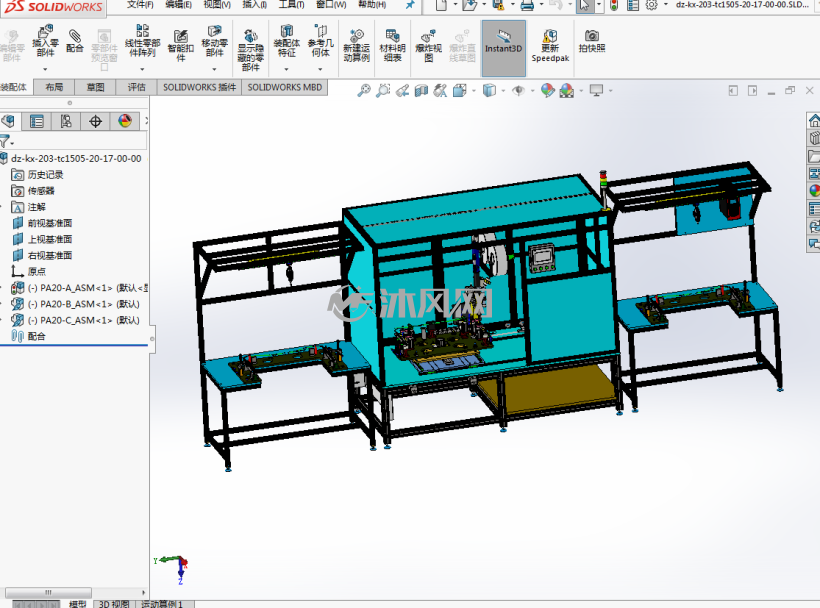
Task: Take a Snapshot (拍快照) with camera icon
Action: [592, 41]
